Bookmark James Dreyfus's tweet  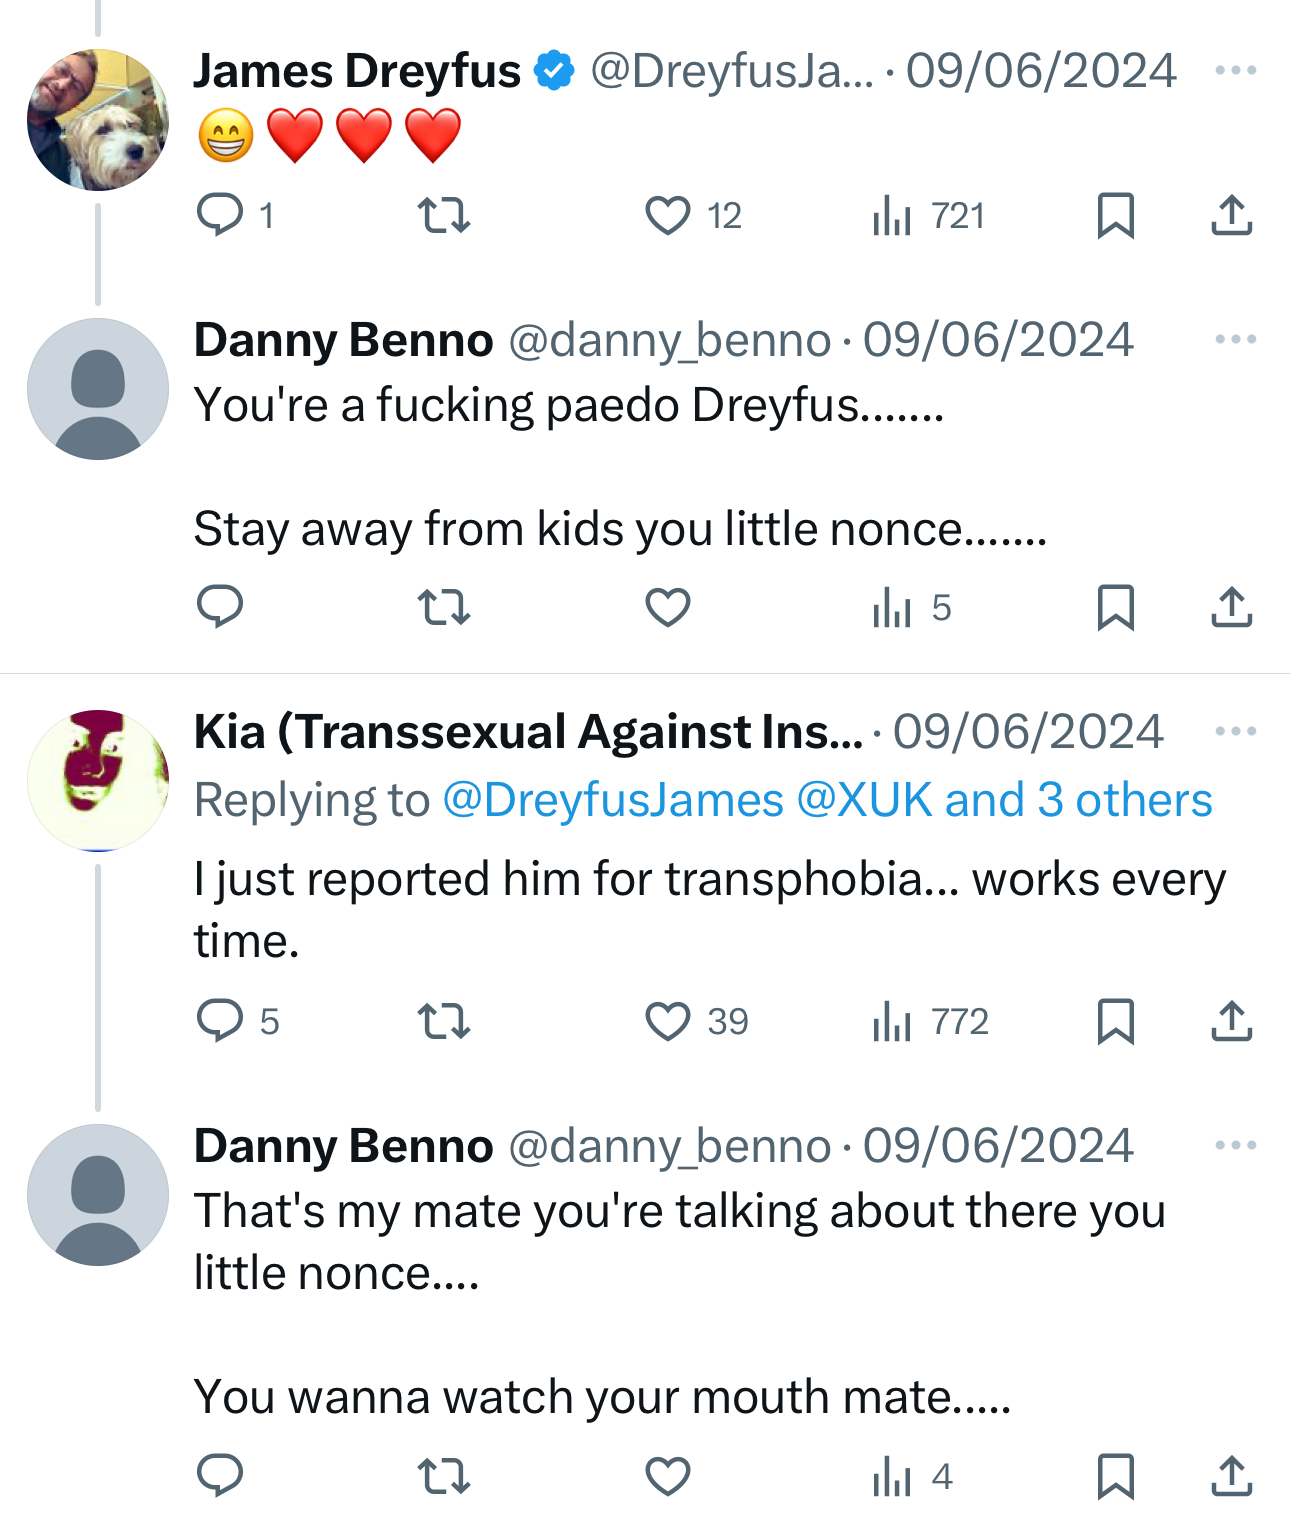click(1115, 215)
